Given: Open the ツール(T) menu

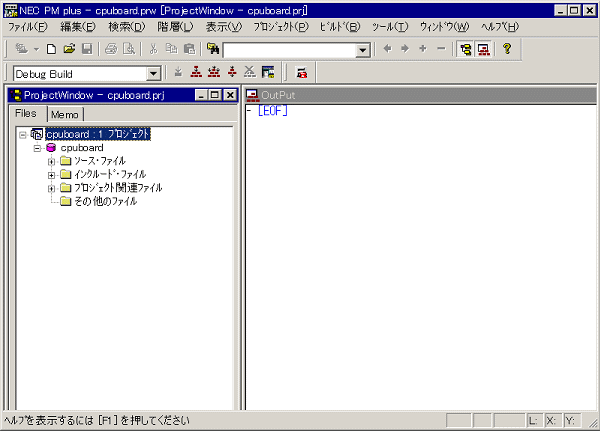Looking at the screenshot, I should point(390,27).
